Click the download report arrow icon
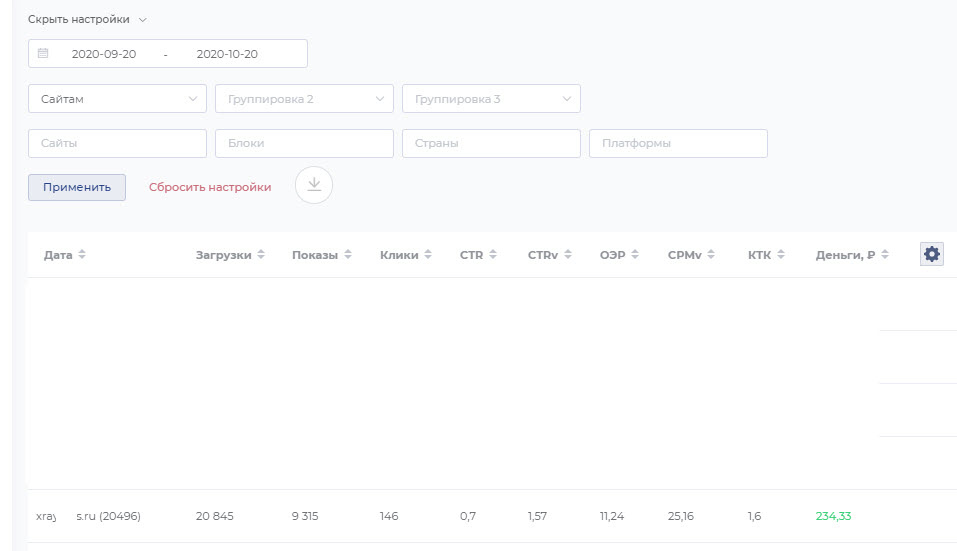This screenshot has height=551, width=957. [x=314, y=185]
